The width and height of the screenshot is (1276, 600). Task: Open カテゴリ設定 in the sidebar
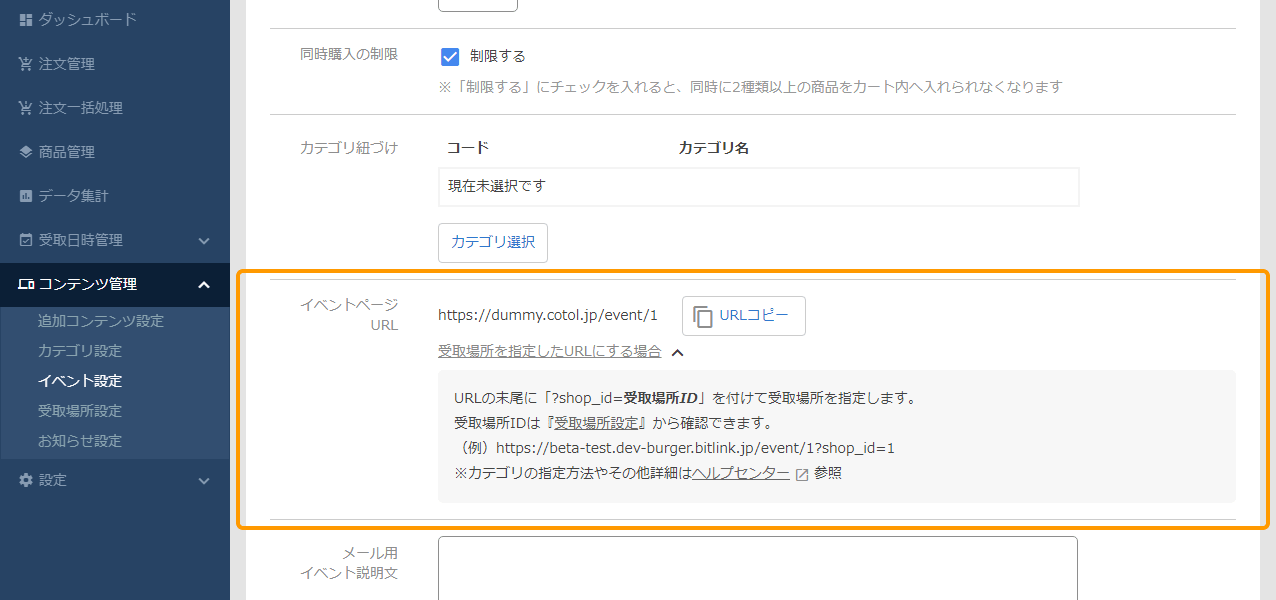pyautogui.click(x=80, y=351)
